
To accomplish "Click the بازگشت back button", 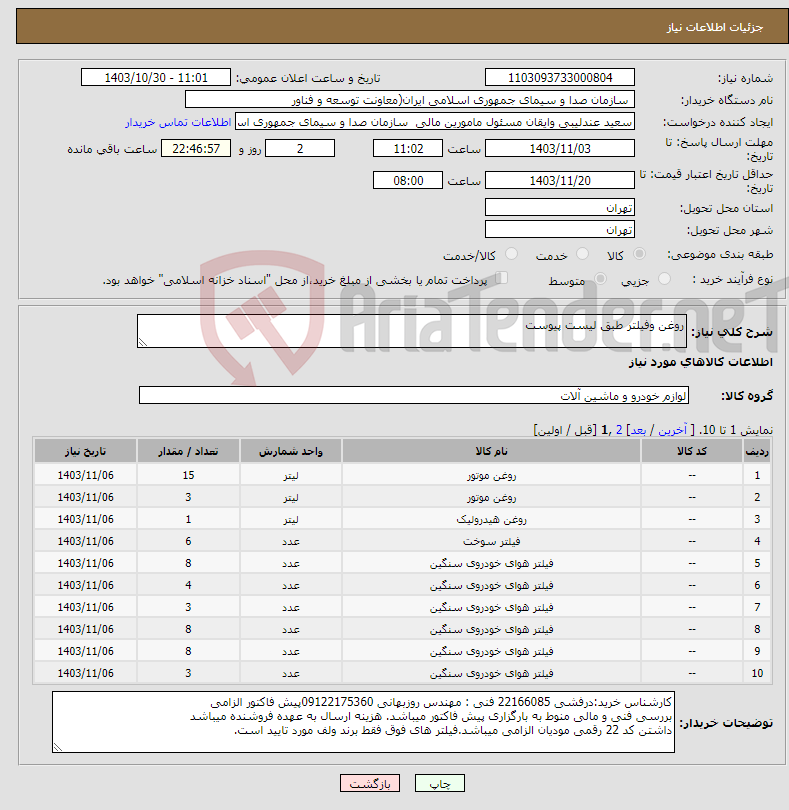I will click(370, 783).
